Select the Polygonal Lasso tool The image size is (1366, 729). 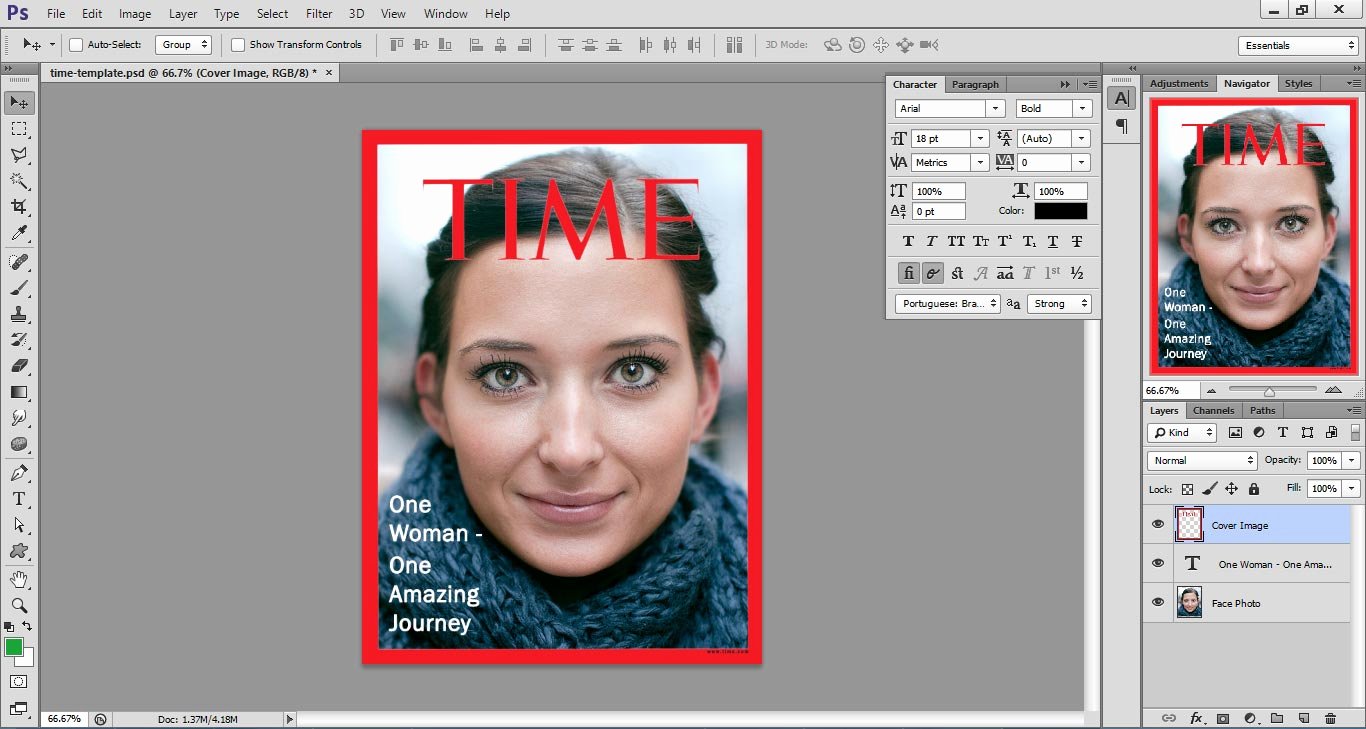click(x=19, y=155)
